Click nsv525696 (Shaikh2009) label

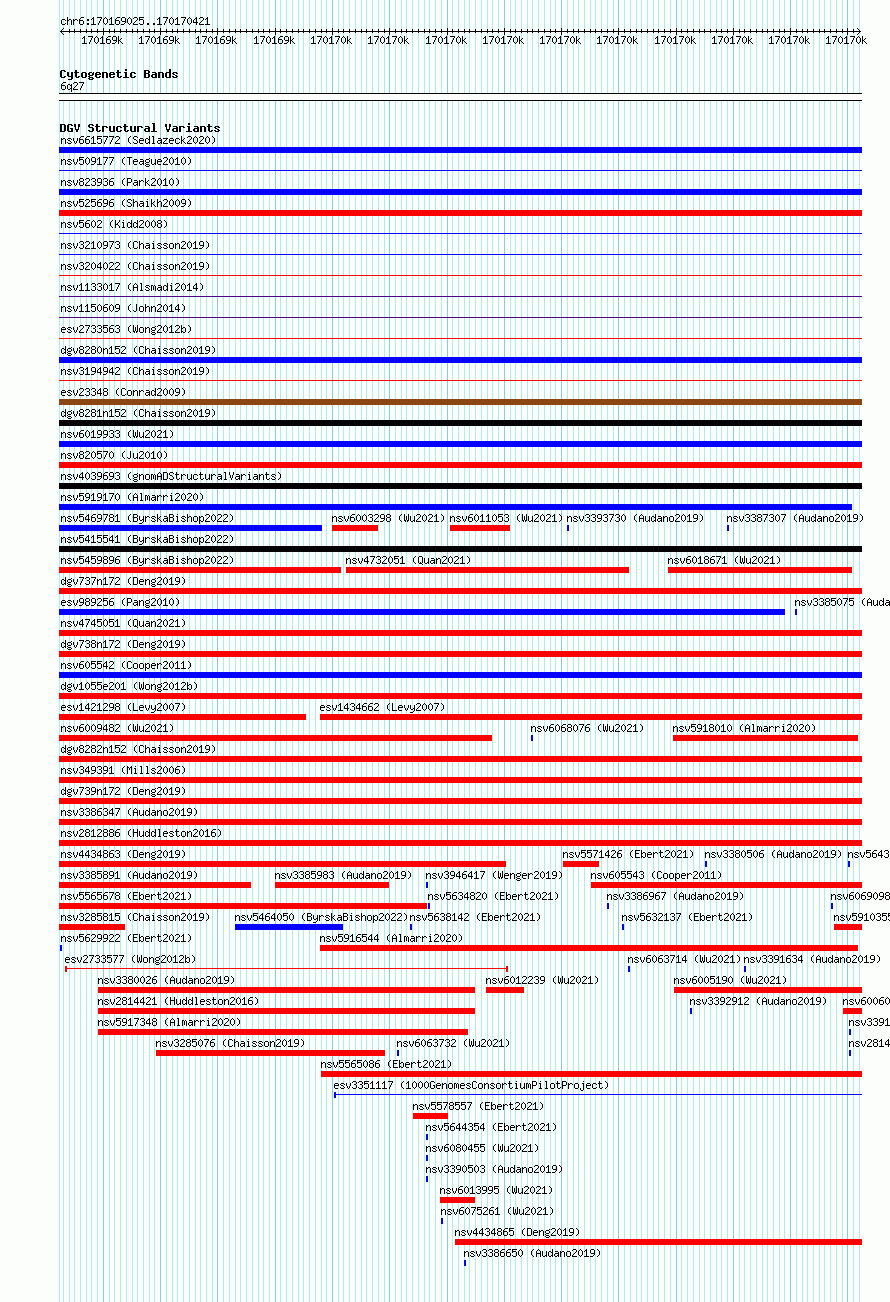click(x=125, y=203)
